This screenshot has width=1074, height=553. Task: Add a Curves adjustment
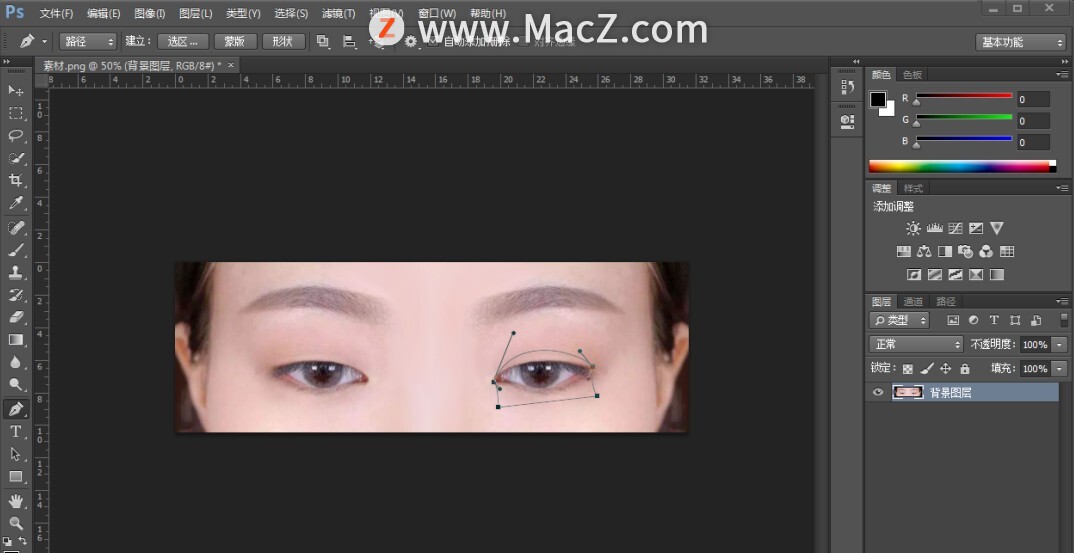[955, 229]
